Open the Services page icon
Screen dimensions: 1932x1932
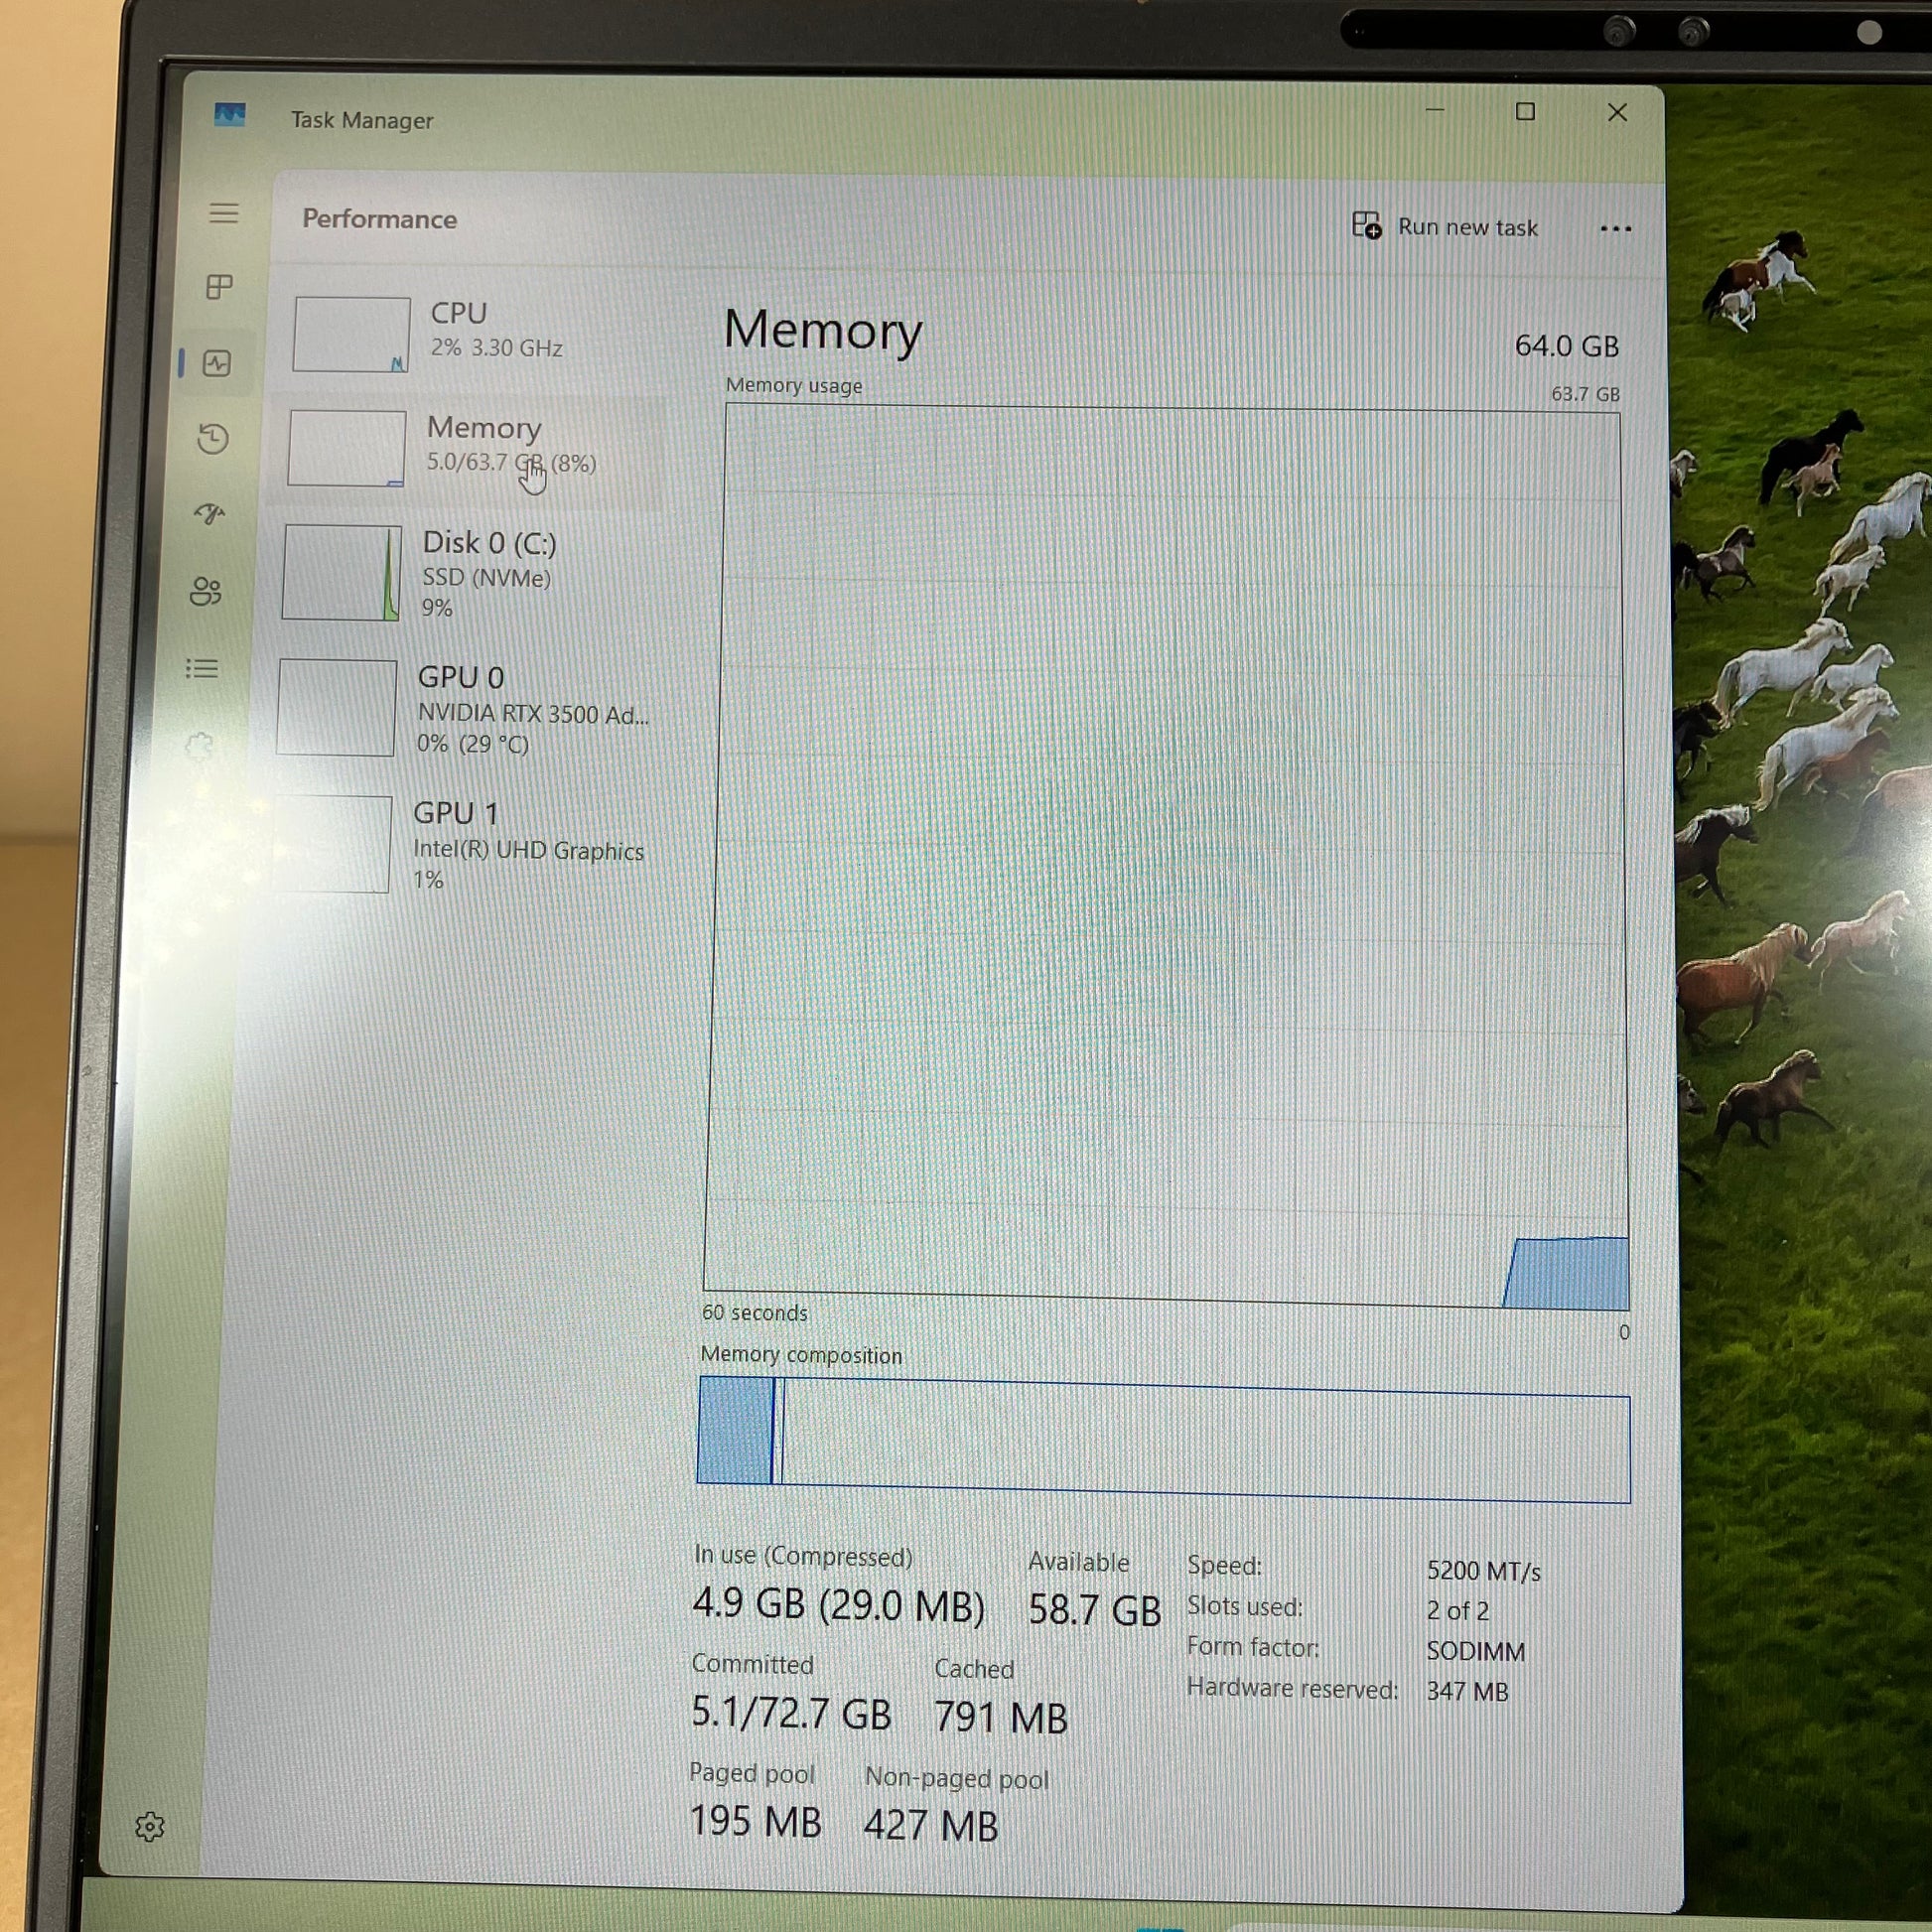pos(200,745)
